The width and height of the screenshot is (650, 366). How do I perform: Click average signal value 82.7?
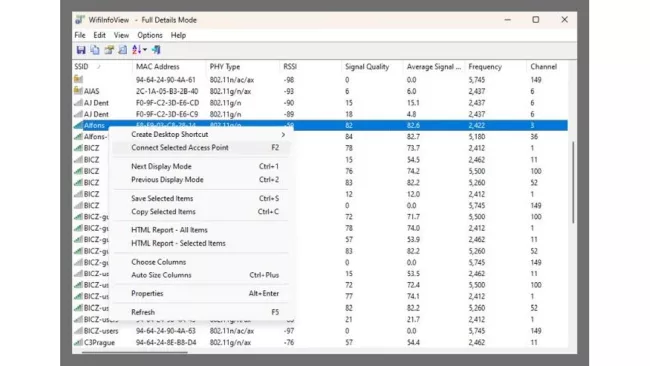coord(413,137)
